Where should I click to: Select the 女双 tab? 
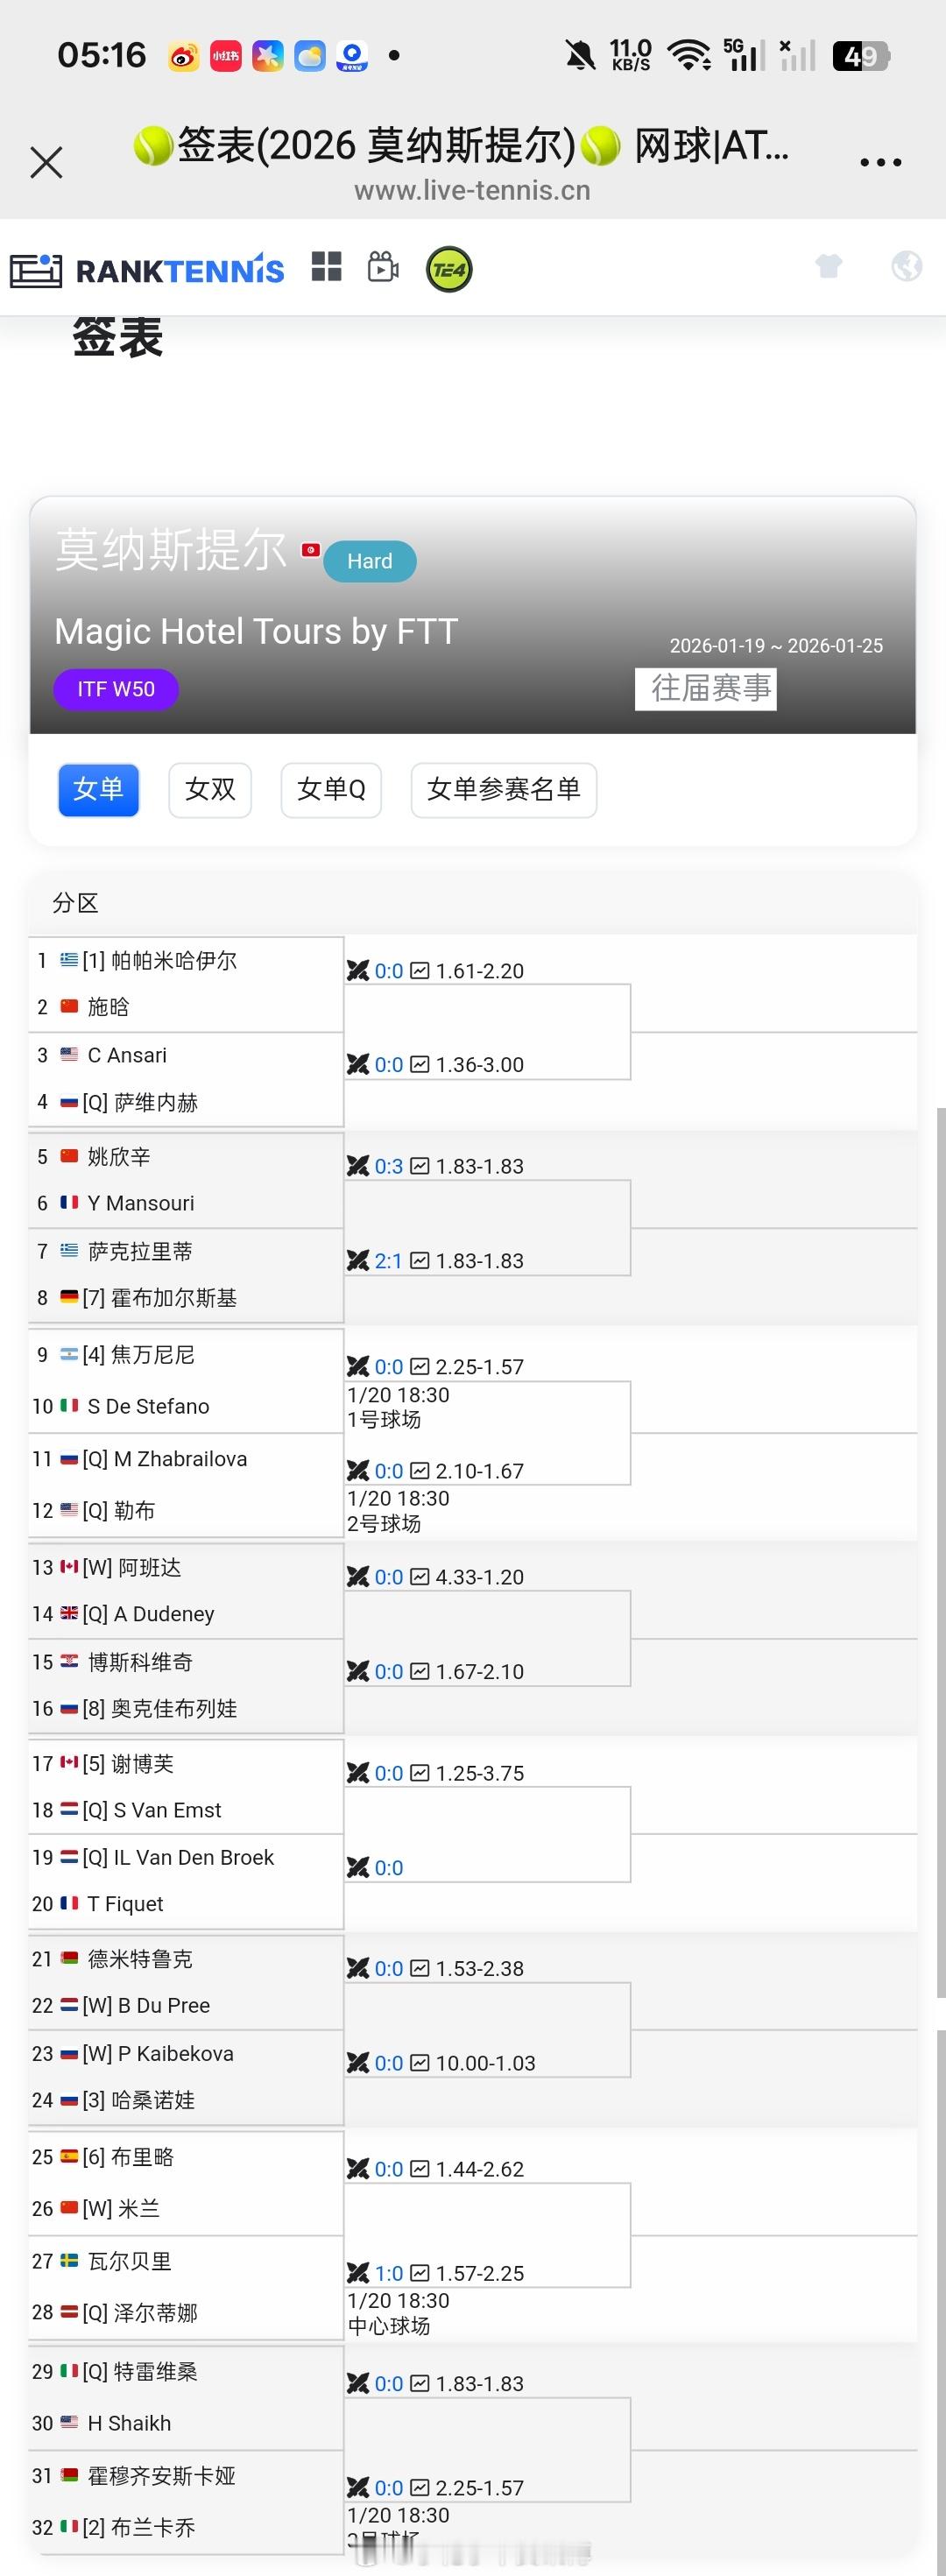tap(209, 790)
